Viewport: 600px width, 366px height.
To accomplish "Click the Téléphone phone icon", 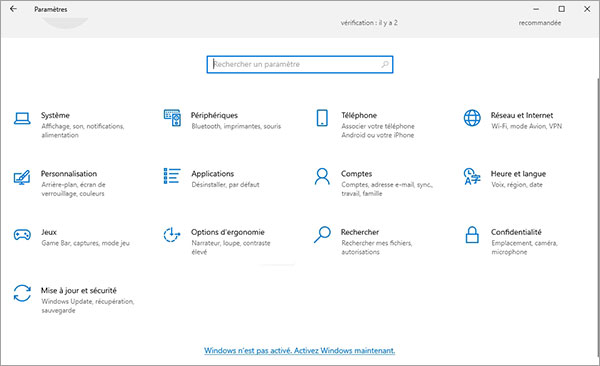I will [x=322, y=118].
